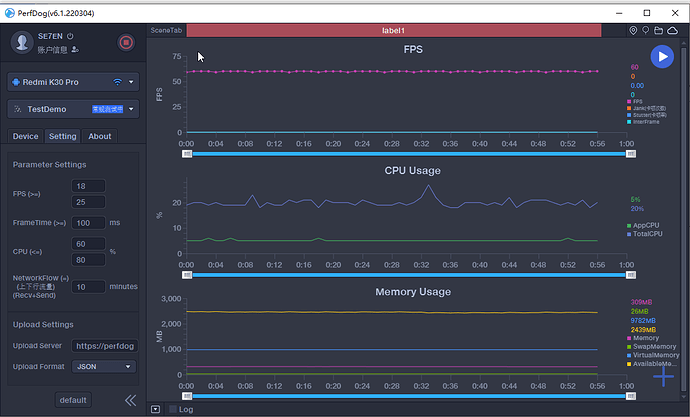Collapse sidebar with double chevron icon
690x417 pixels.
pos(130,400)
